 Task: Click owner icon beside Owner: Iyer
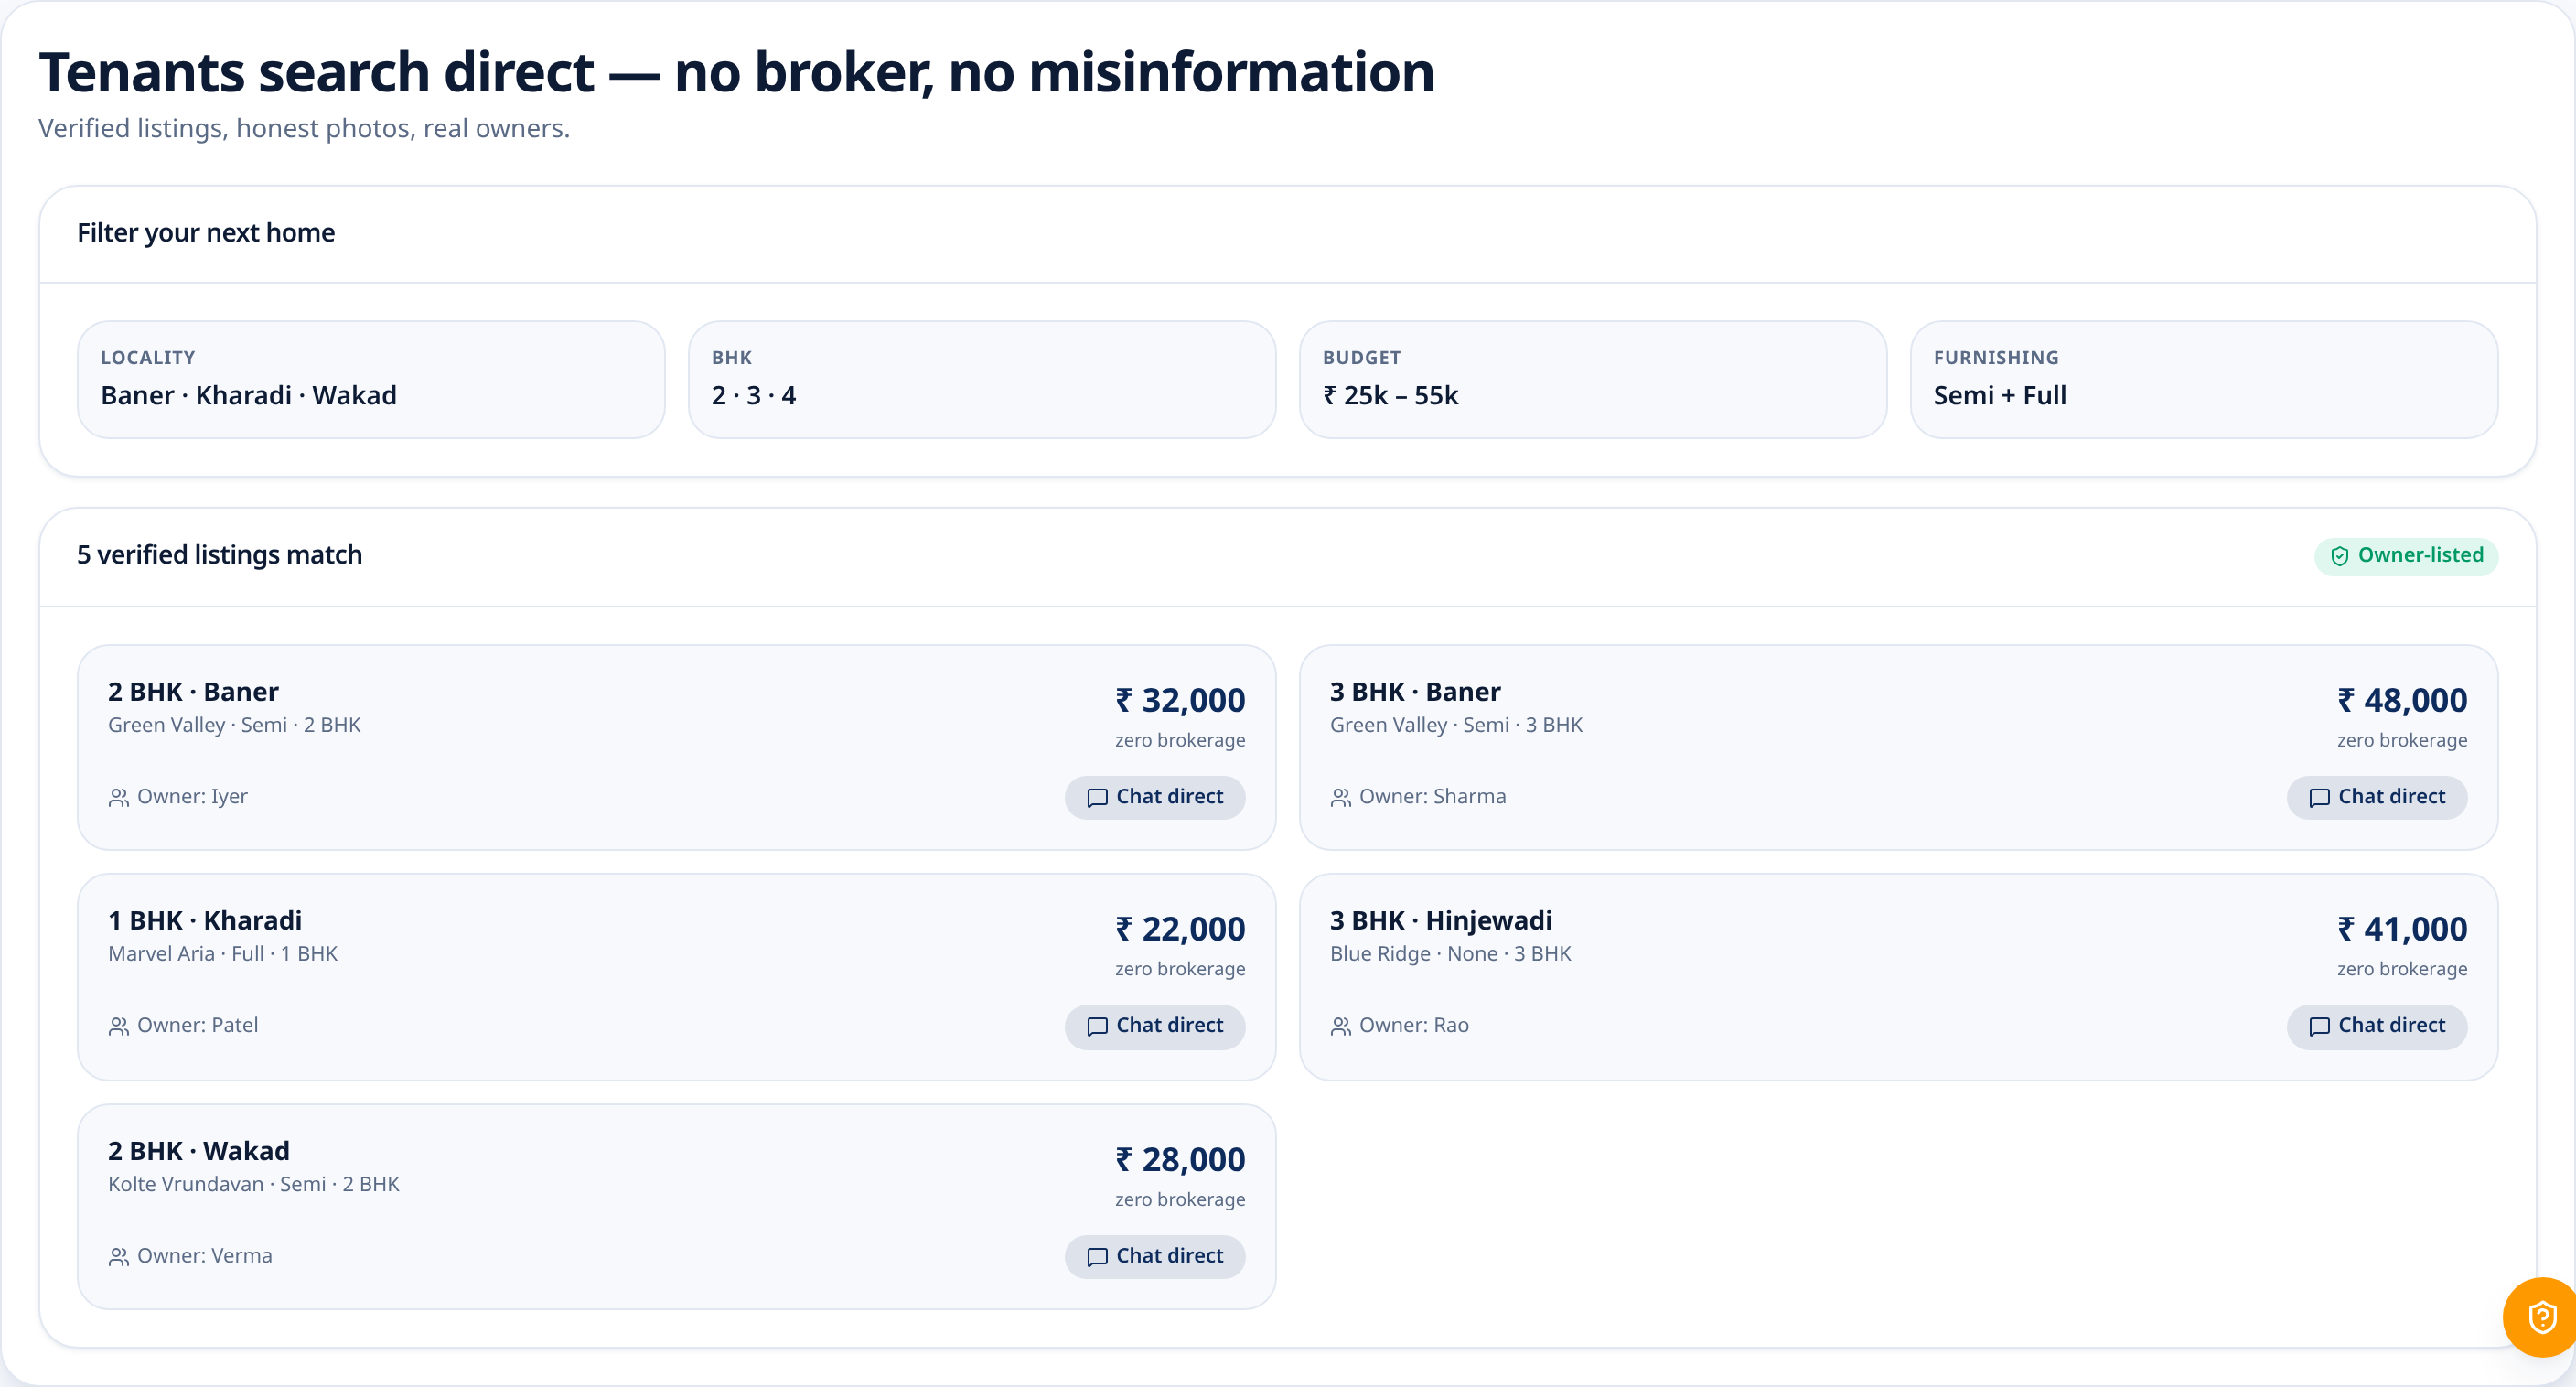(118, 798)
